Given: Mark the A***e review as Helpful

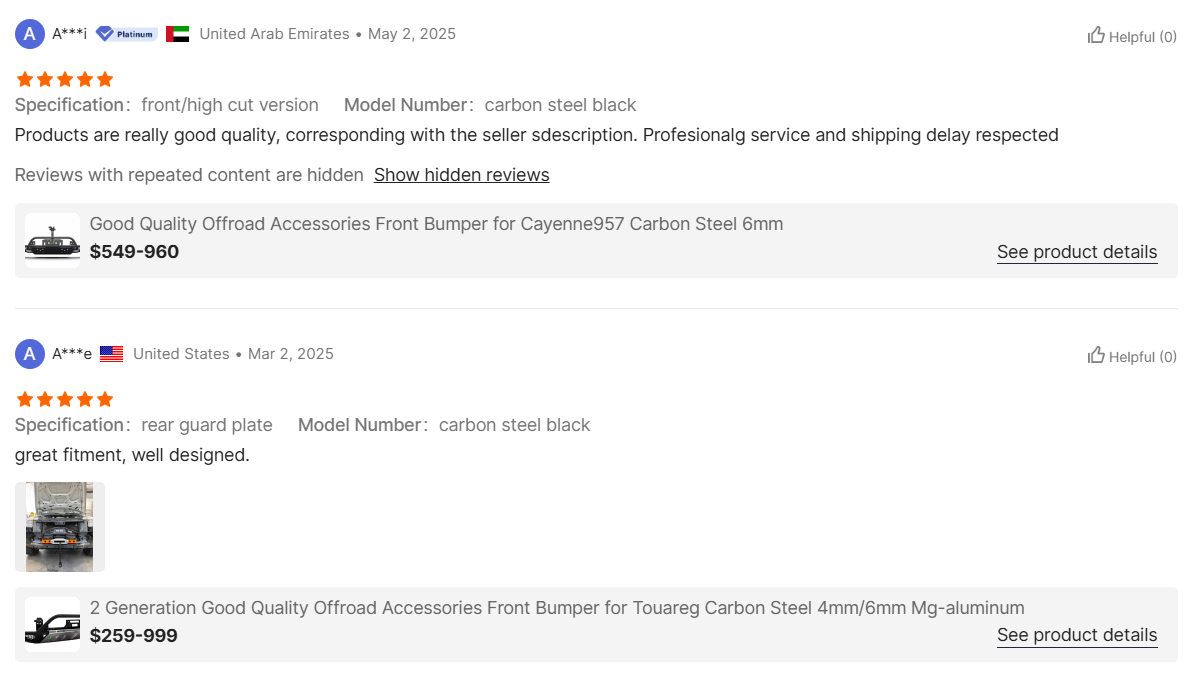Looking at the screenshot, I should [1132, 356].
